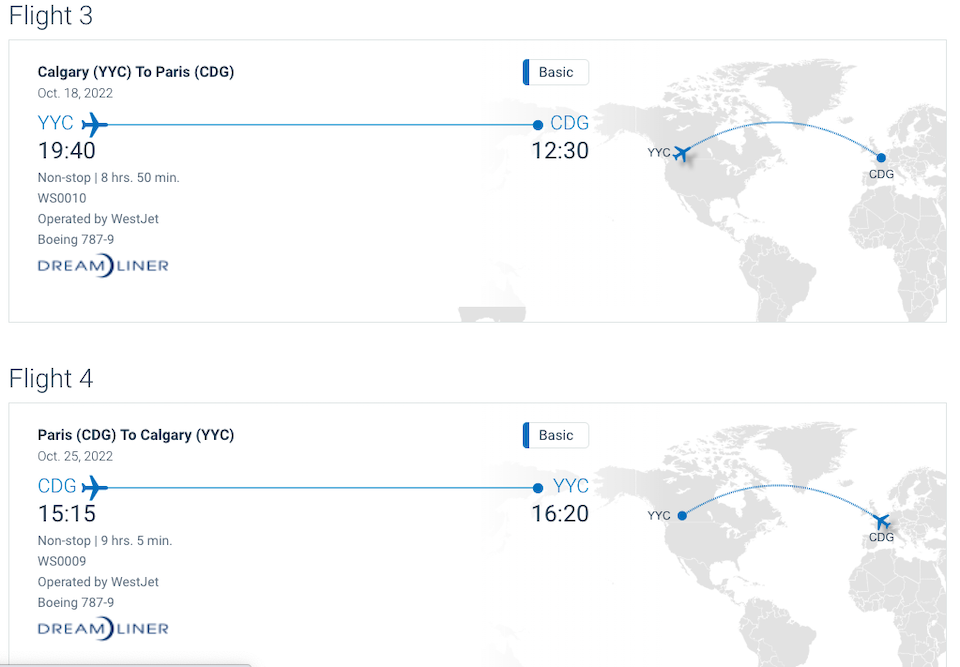Click the Dreamliner logo in Flight 4

click(x=103, y=629)
